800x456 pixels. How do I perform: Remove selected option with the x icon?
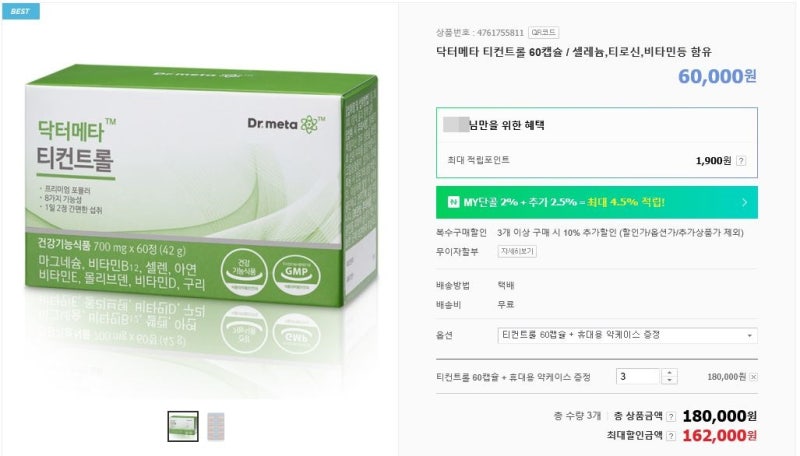(754, 377)
